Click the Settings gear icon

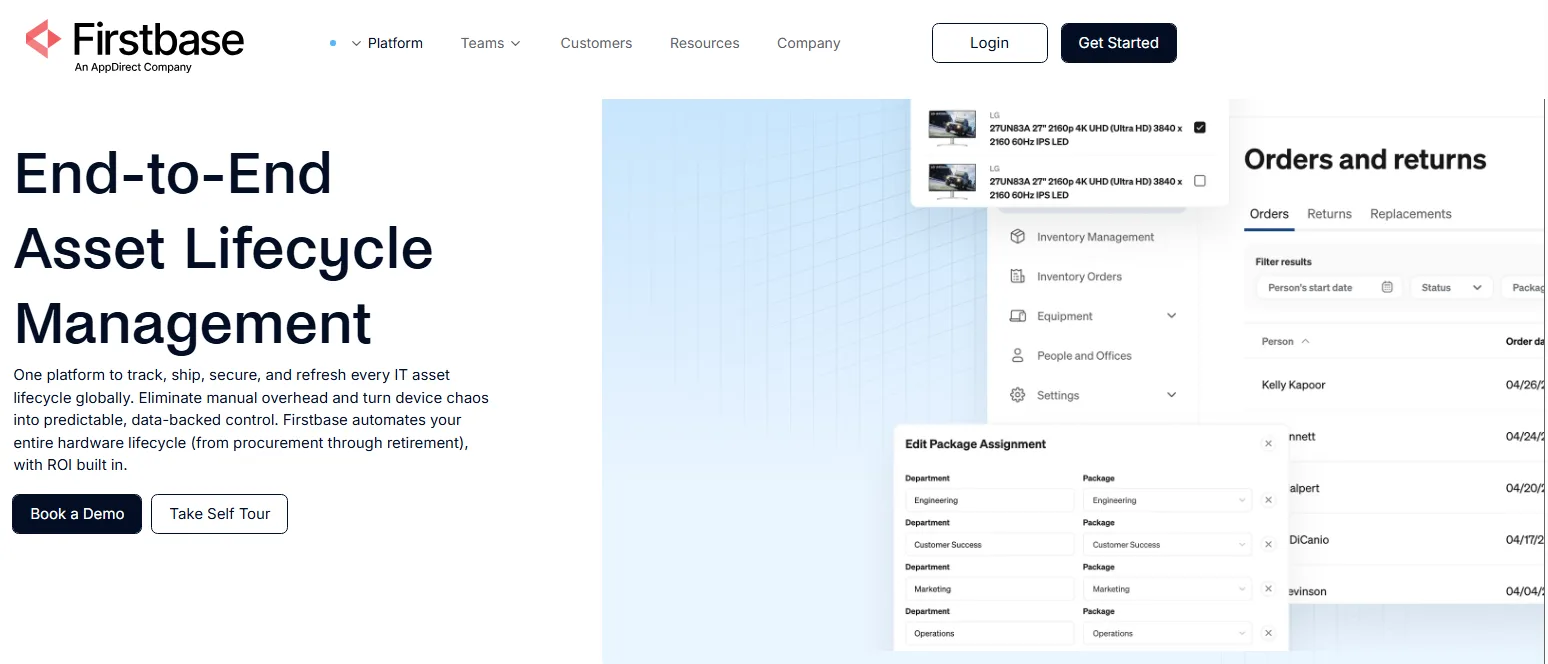[x=1018, y=395]
